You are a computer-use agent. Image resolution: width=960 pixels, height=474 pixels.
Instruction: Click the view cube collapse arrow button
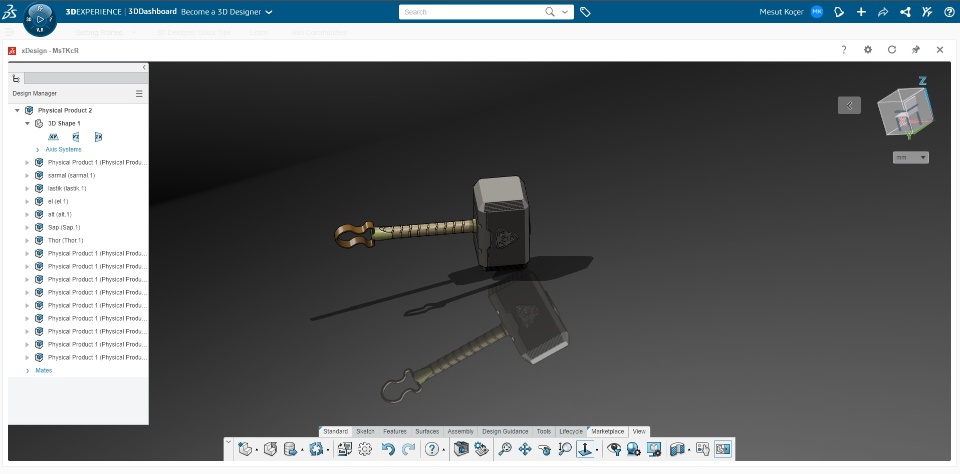click(x=849, y=105)
